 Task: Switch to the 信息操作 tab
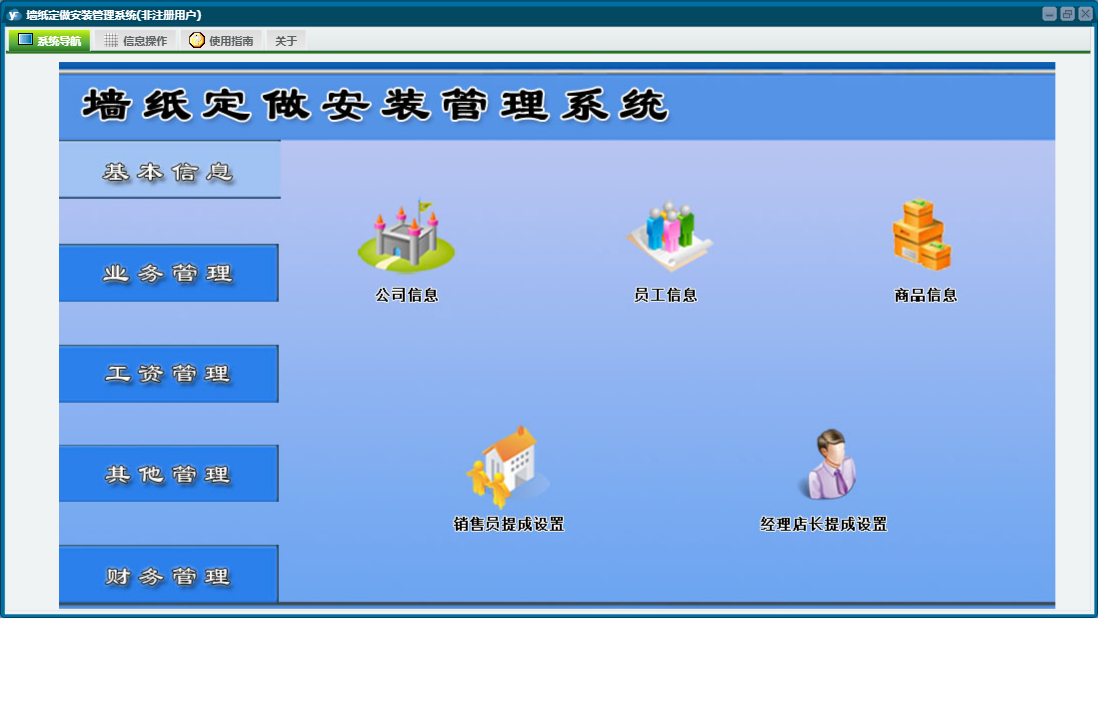pos(135,41)
